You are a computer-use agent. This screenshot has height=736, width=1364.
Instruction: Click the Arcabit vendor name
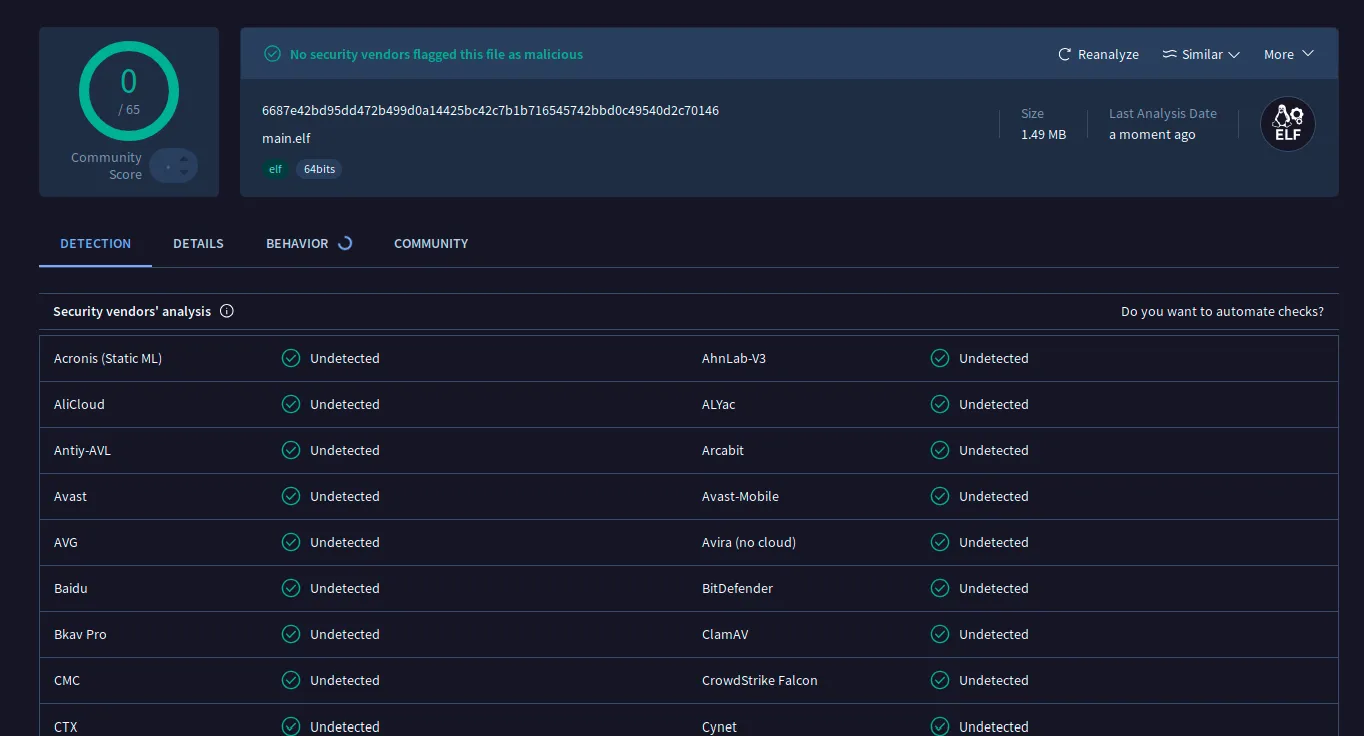point(723,450)
